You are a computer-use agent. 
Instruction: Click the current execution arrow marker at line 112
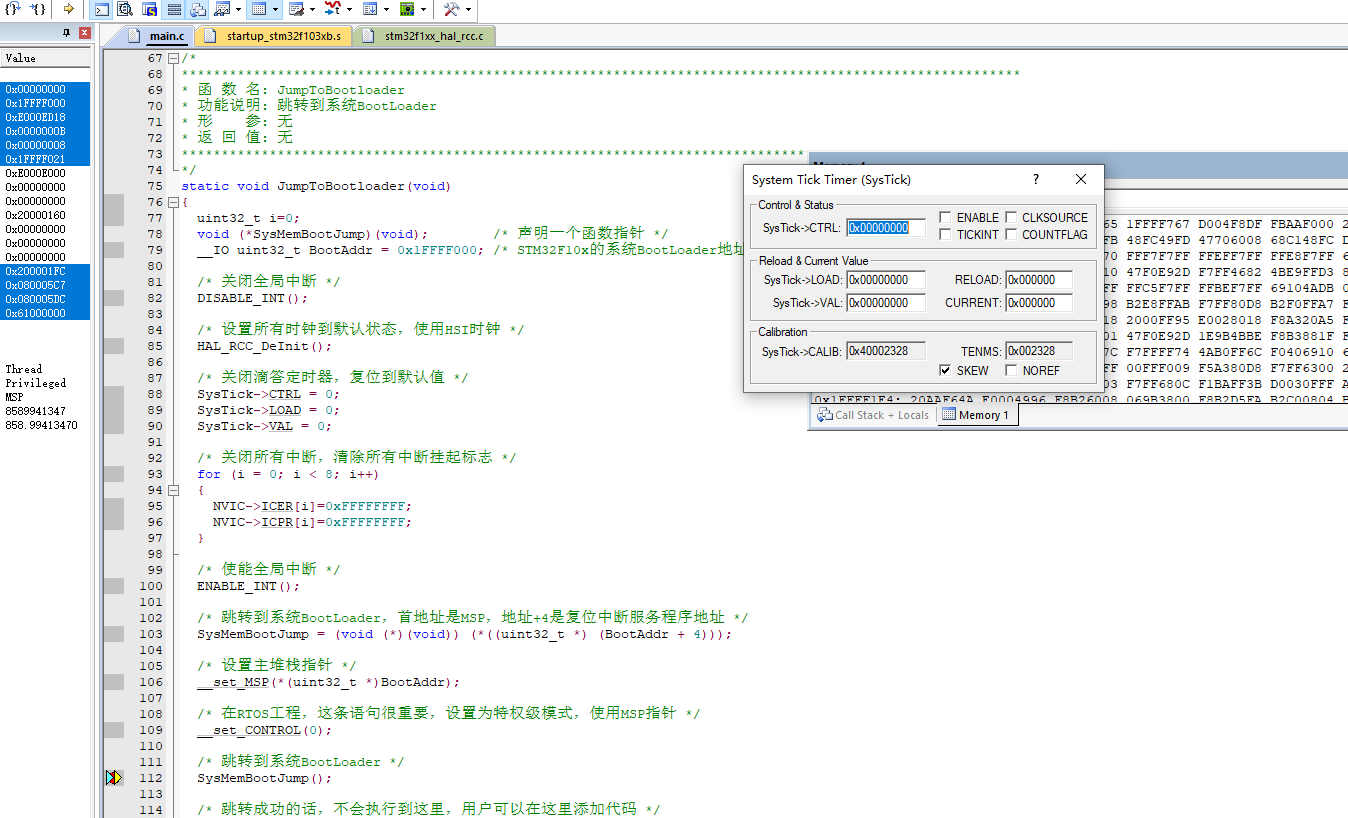coord(114,778)
